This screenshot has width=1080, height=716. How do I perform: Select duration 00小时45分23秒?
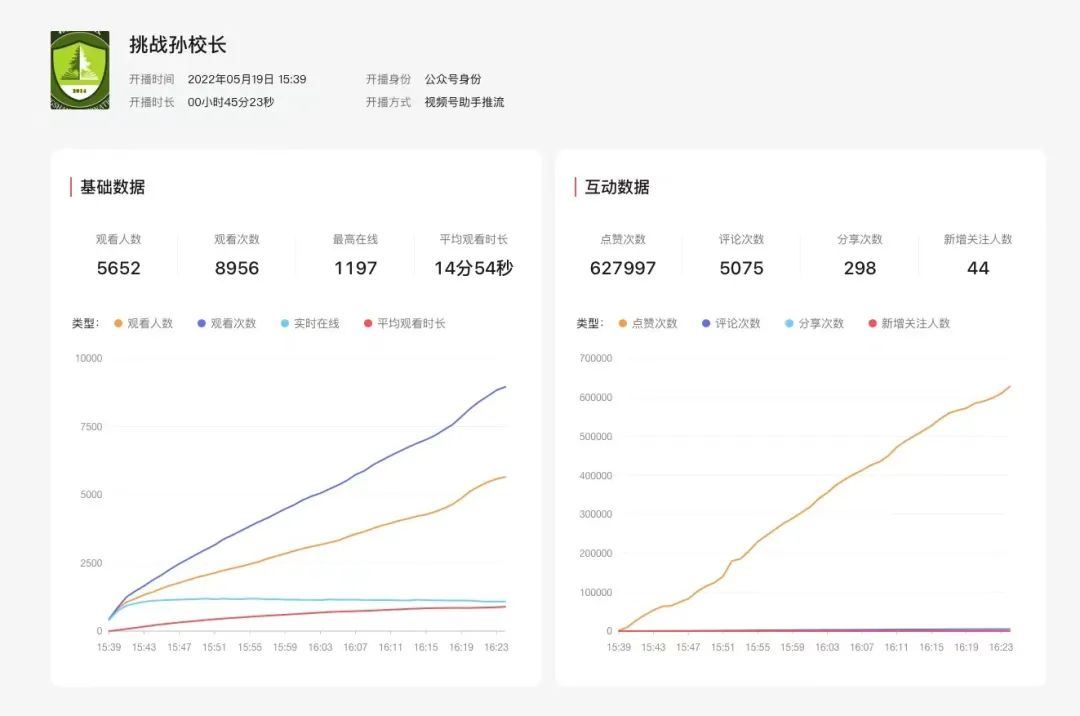tap(231, 102)
